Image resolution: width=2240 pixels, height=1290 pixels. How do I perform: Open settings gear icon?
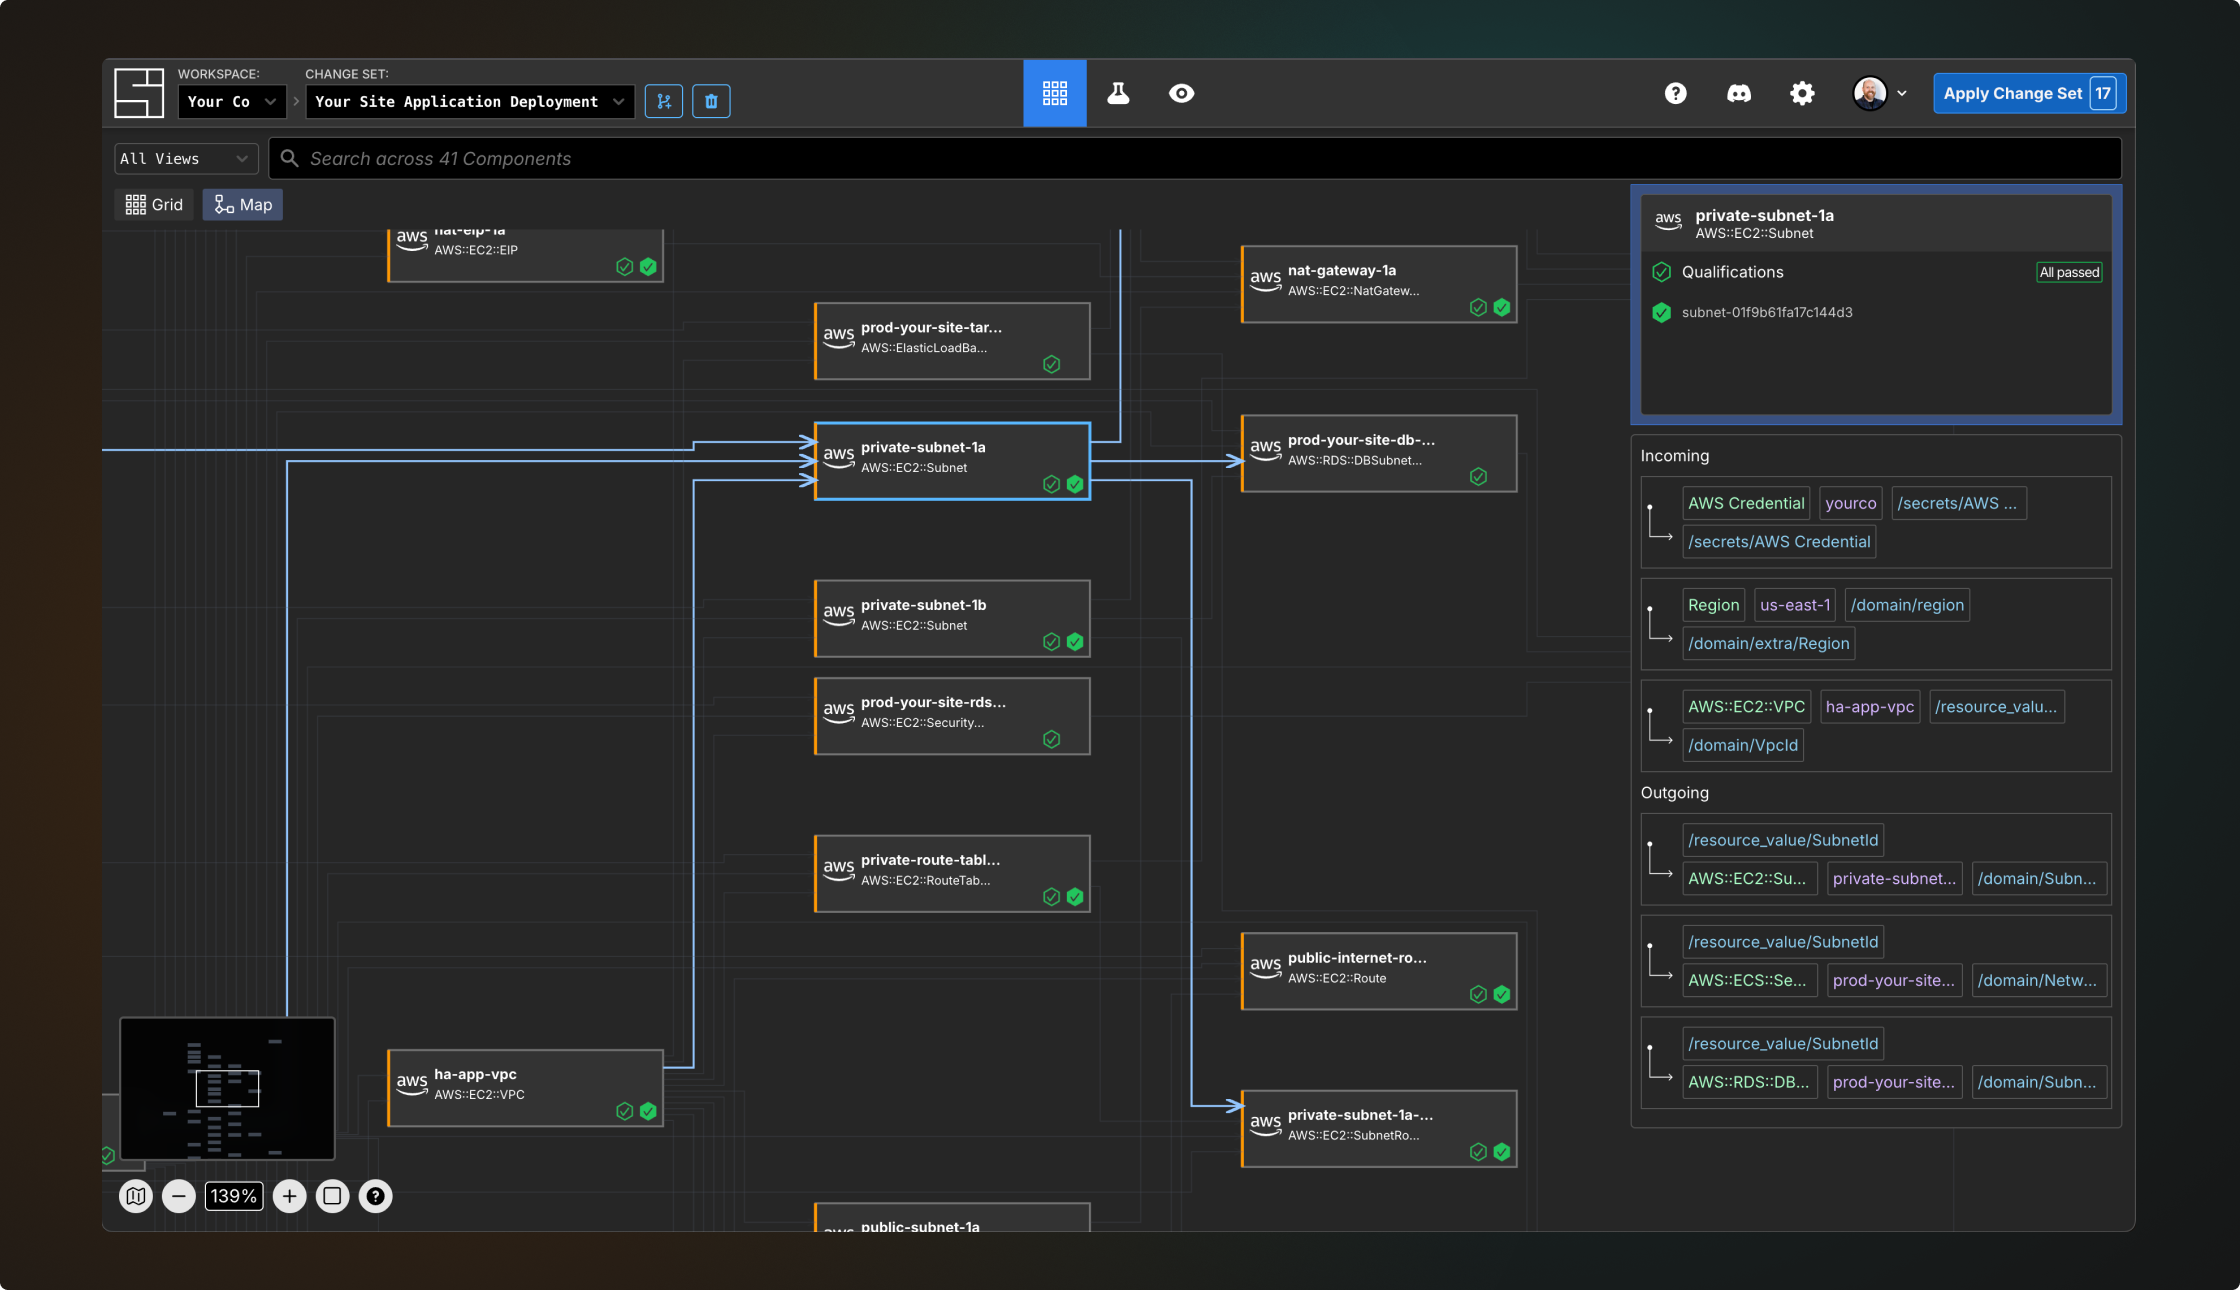[1802, 93]
